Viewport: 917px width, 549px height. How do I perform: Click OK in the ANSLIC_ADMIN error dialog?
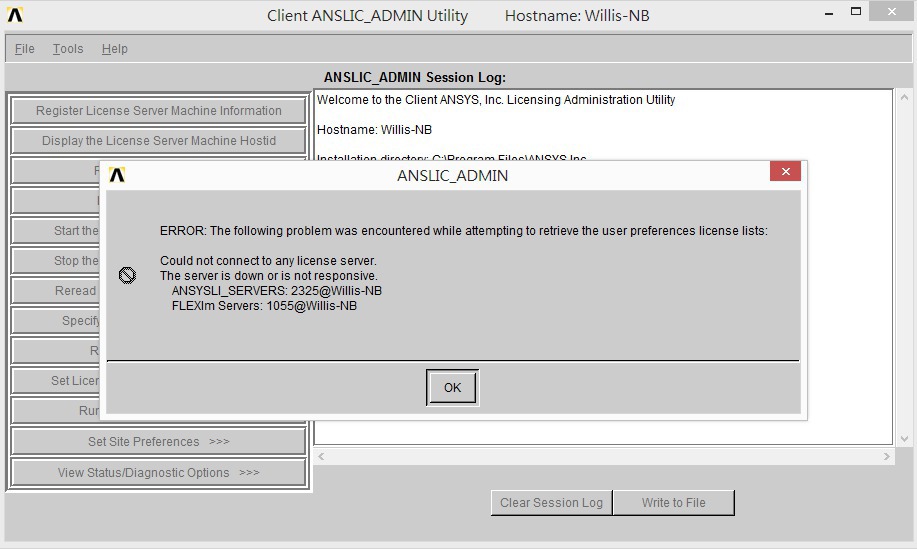coord(452,387)
